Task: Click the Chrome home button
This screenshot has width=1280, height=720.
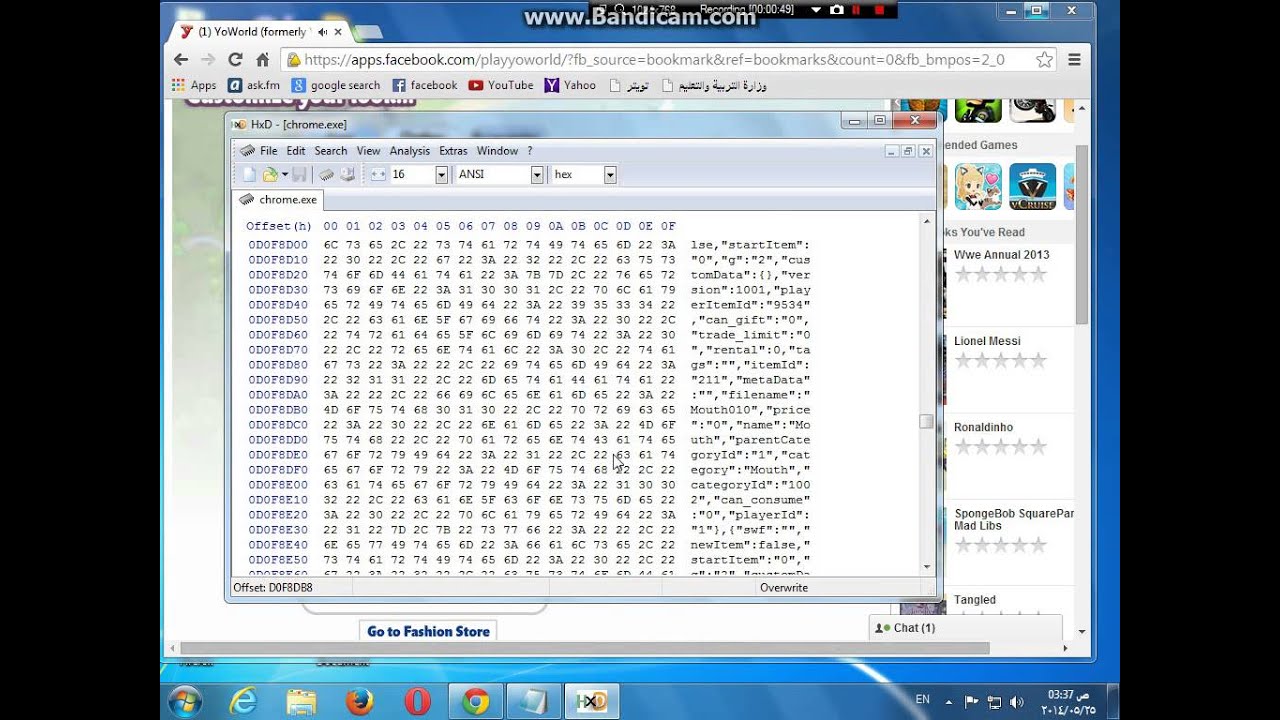Action: point(262,59)
